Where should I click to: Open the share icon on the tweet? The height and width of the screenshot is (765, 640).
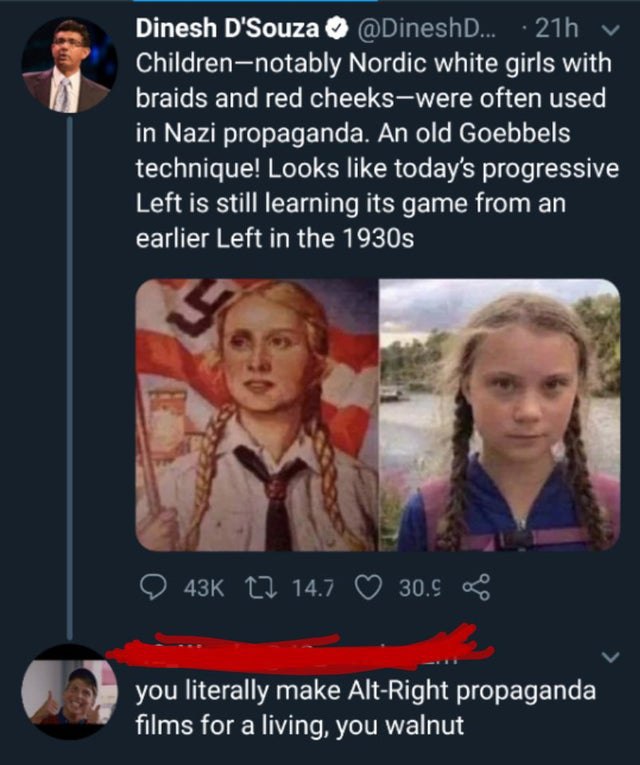(476, 587)
